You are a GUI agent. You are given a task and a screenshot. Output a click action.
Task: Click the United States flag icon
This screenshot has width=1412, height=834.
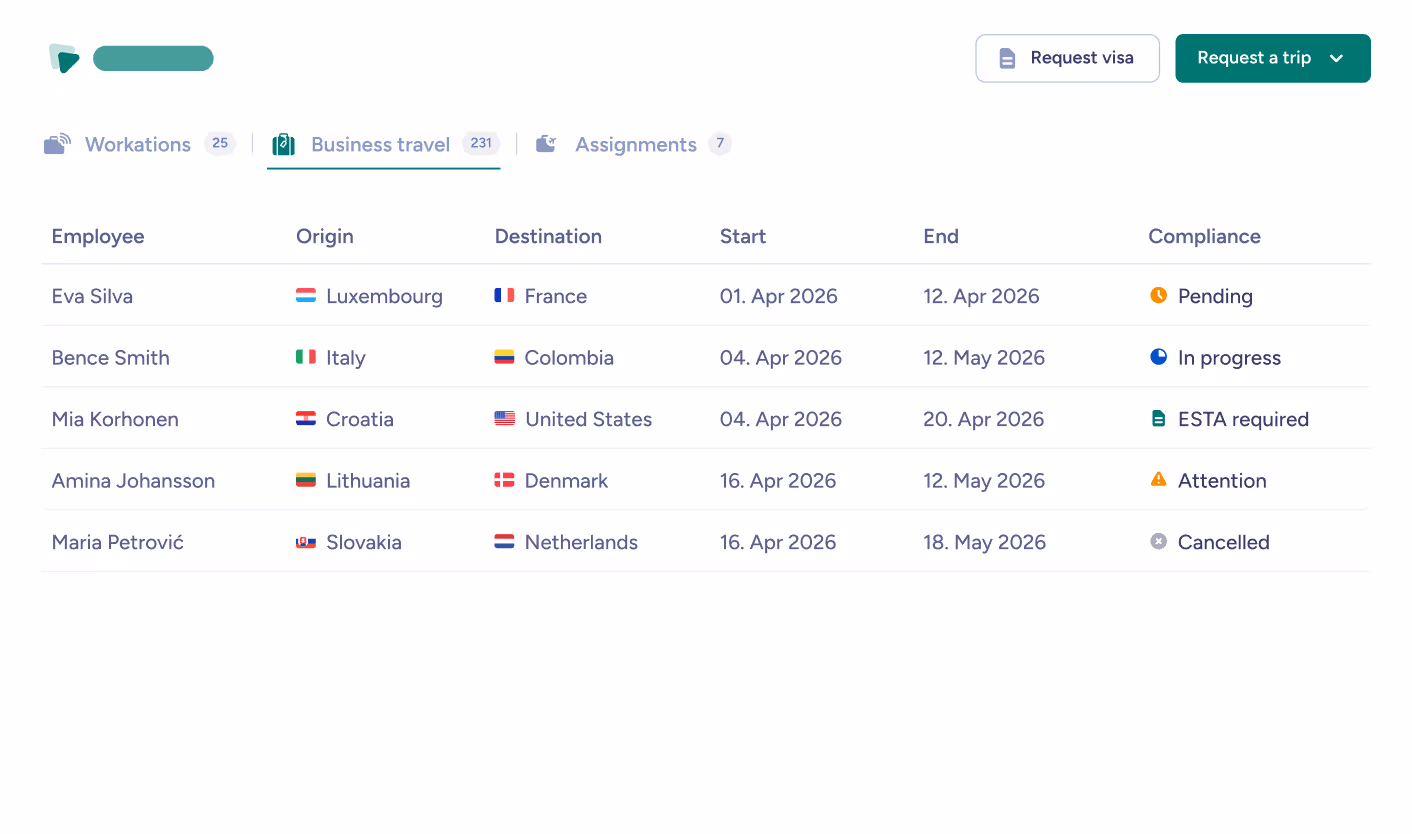tap(504, 419)
